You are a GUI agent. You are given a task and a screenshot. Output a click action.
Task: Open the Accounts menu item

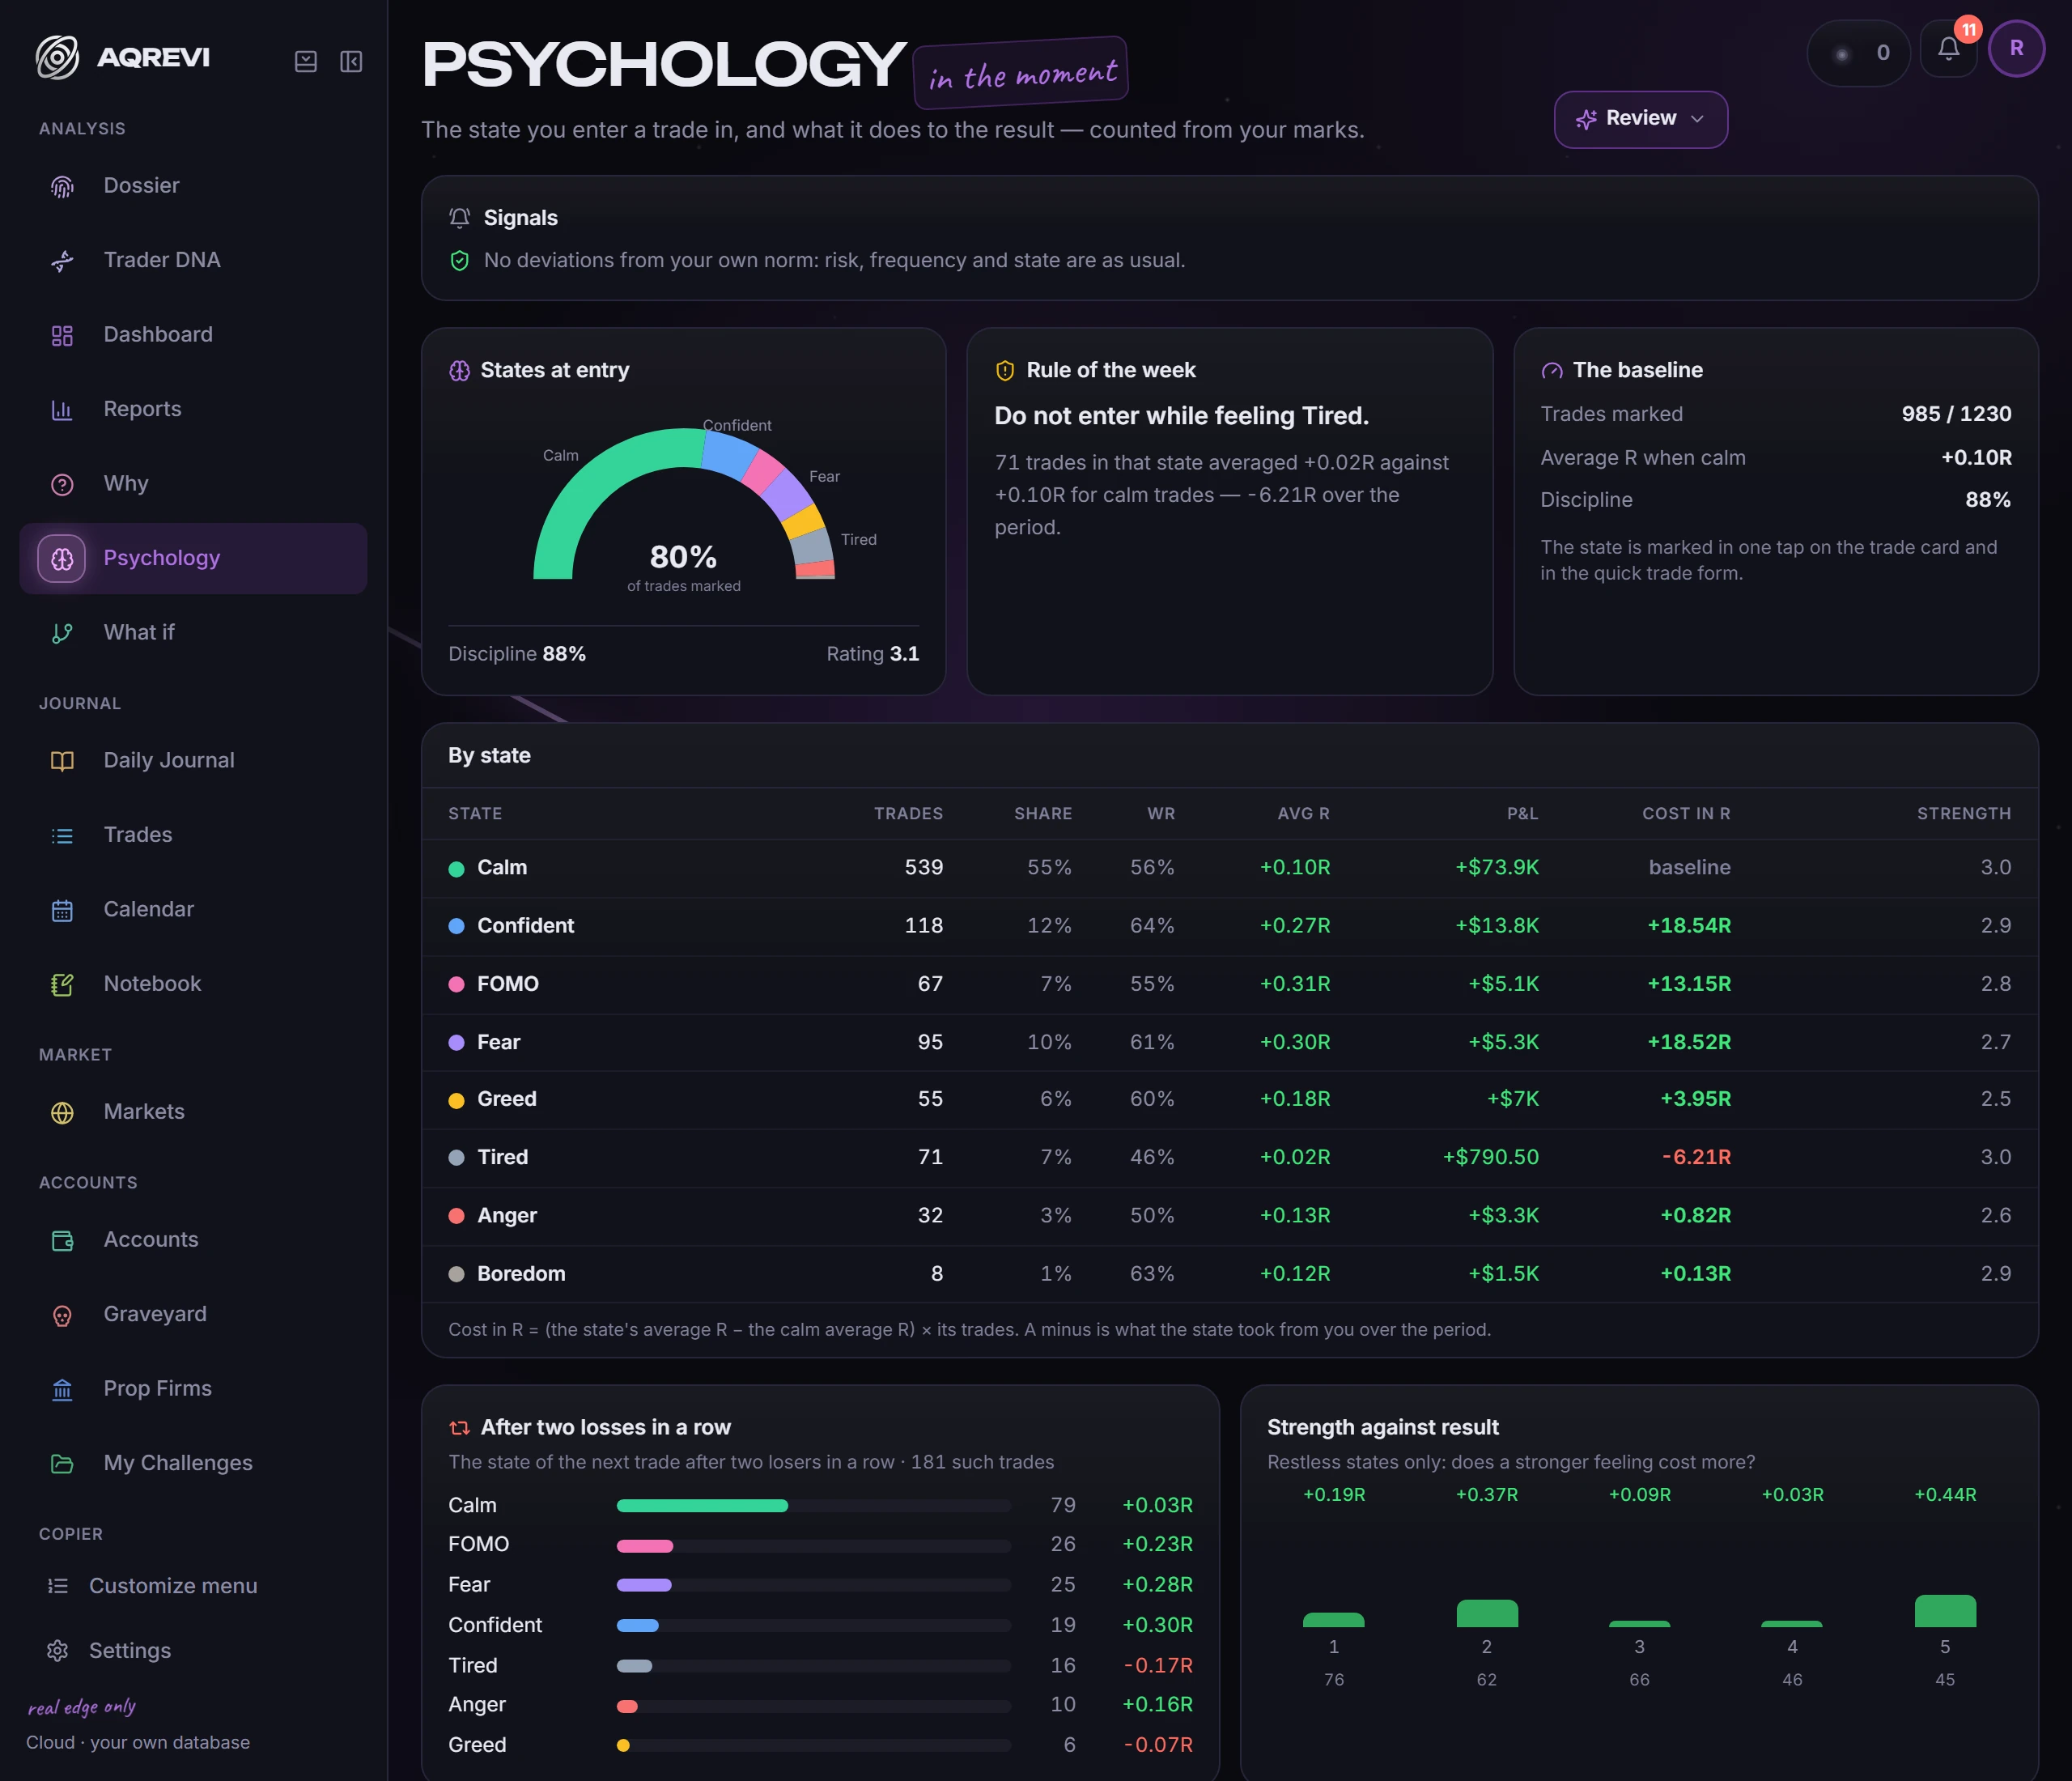click(x=193, y=1240)
